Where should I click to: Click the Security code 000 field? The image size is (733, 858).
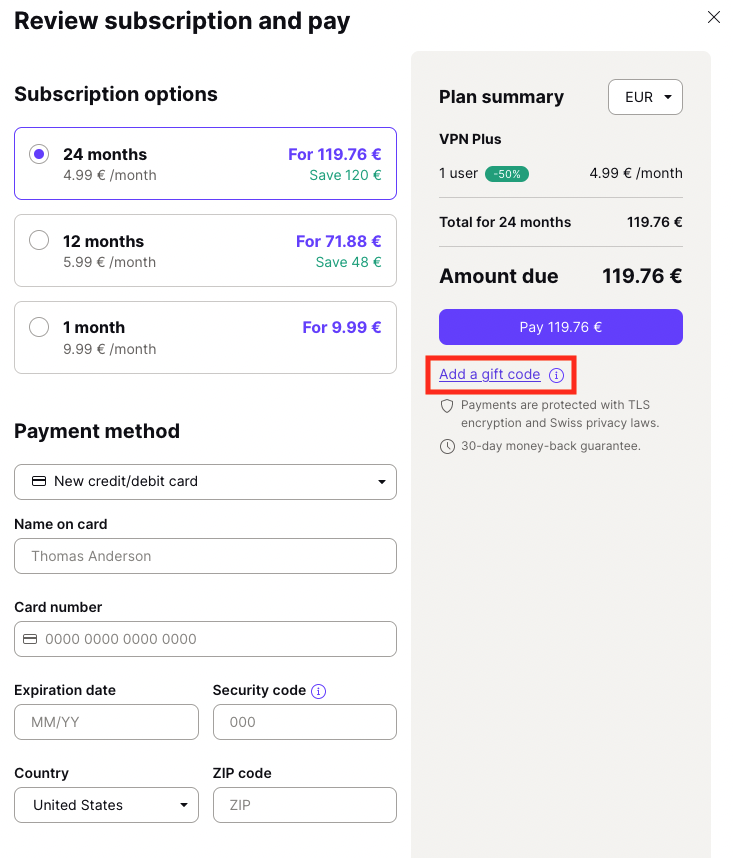click(305, 722)
